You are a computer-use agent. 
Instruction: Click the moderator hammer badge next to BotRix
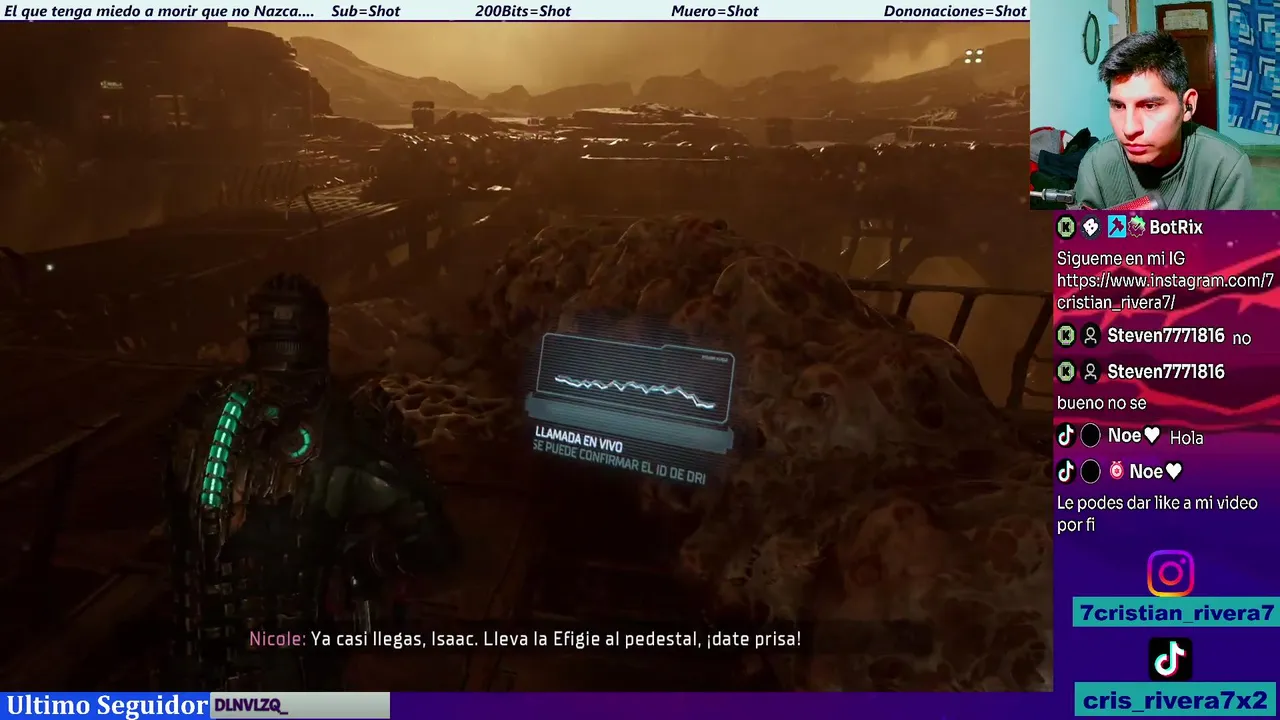tap(1116, 227)
